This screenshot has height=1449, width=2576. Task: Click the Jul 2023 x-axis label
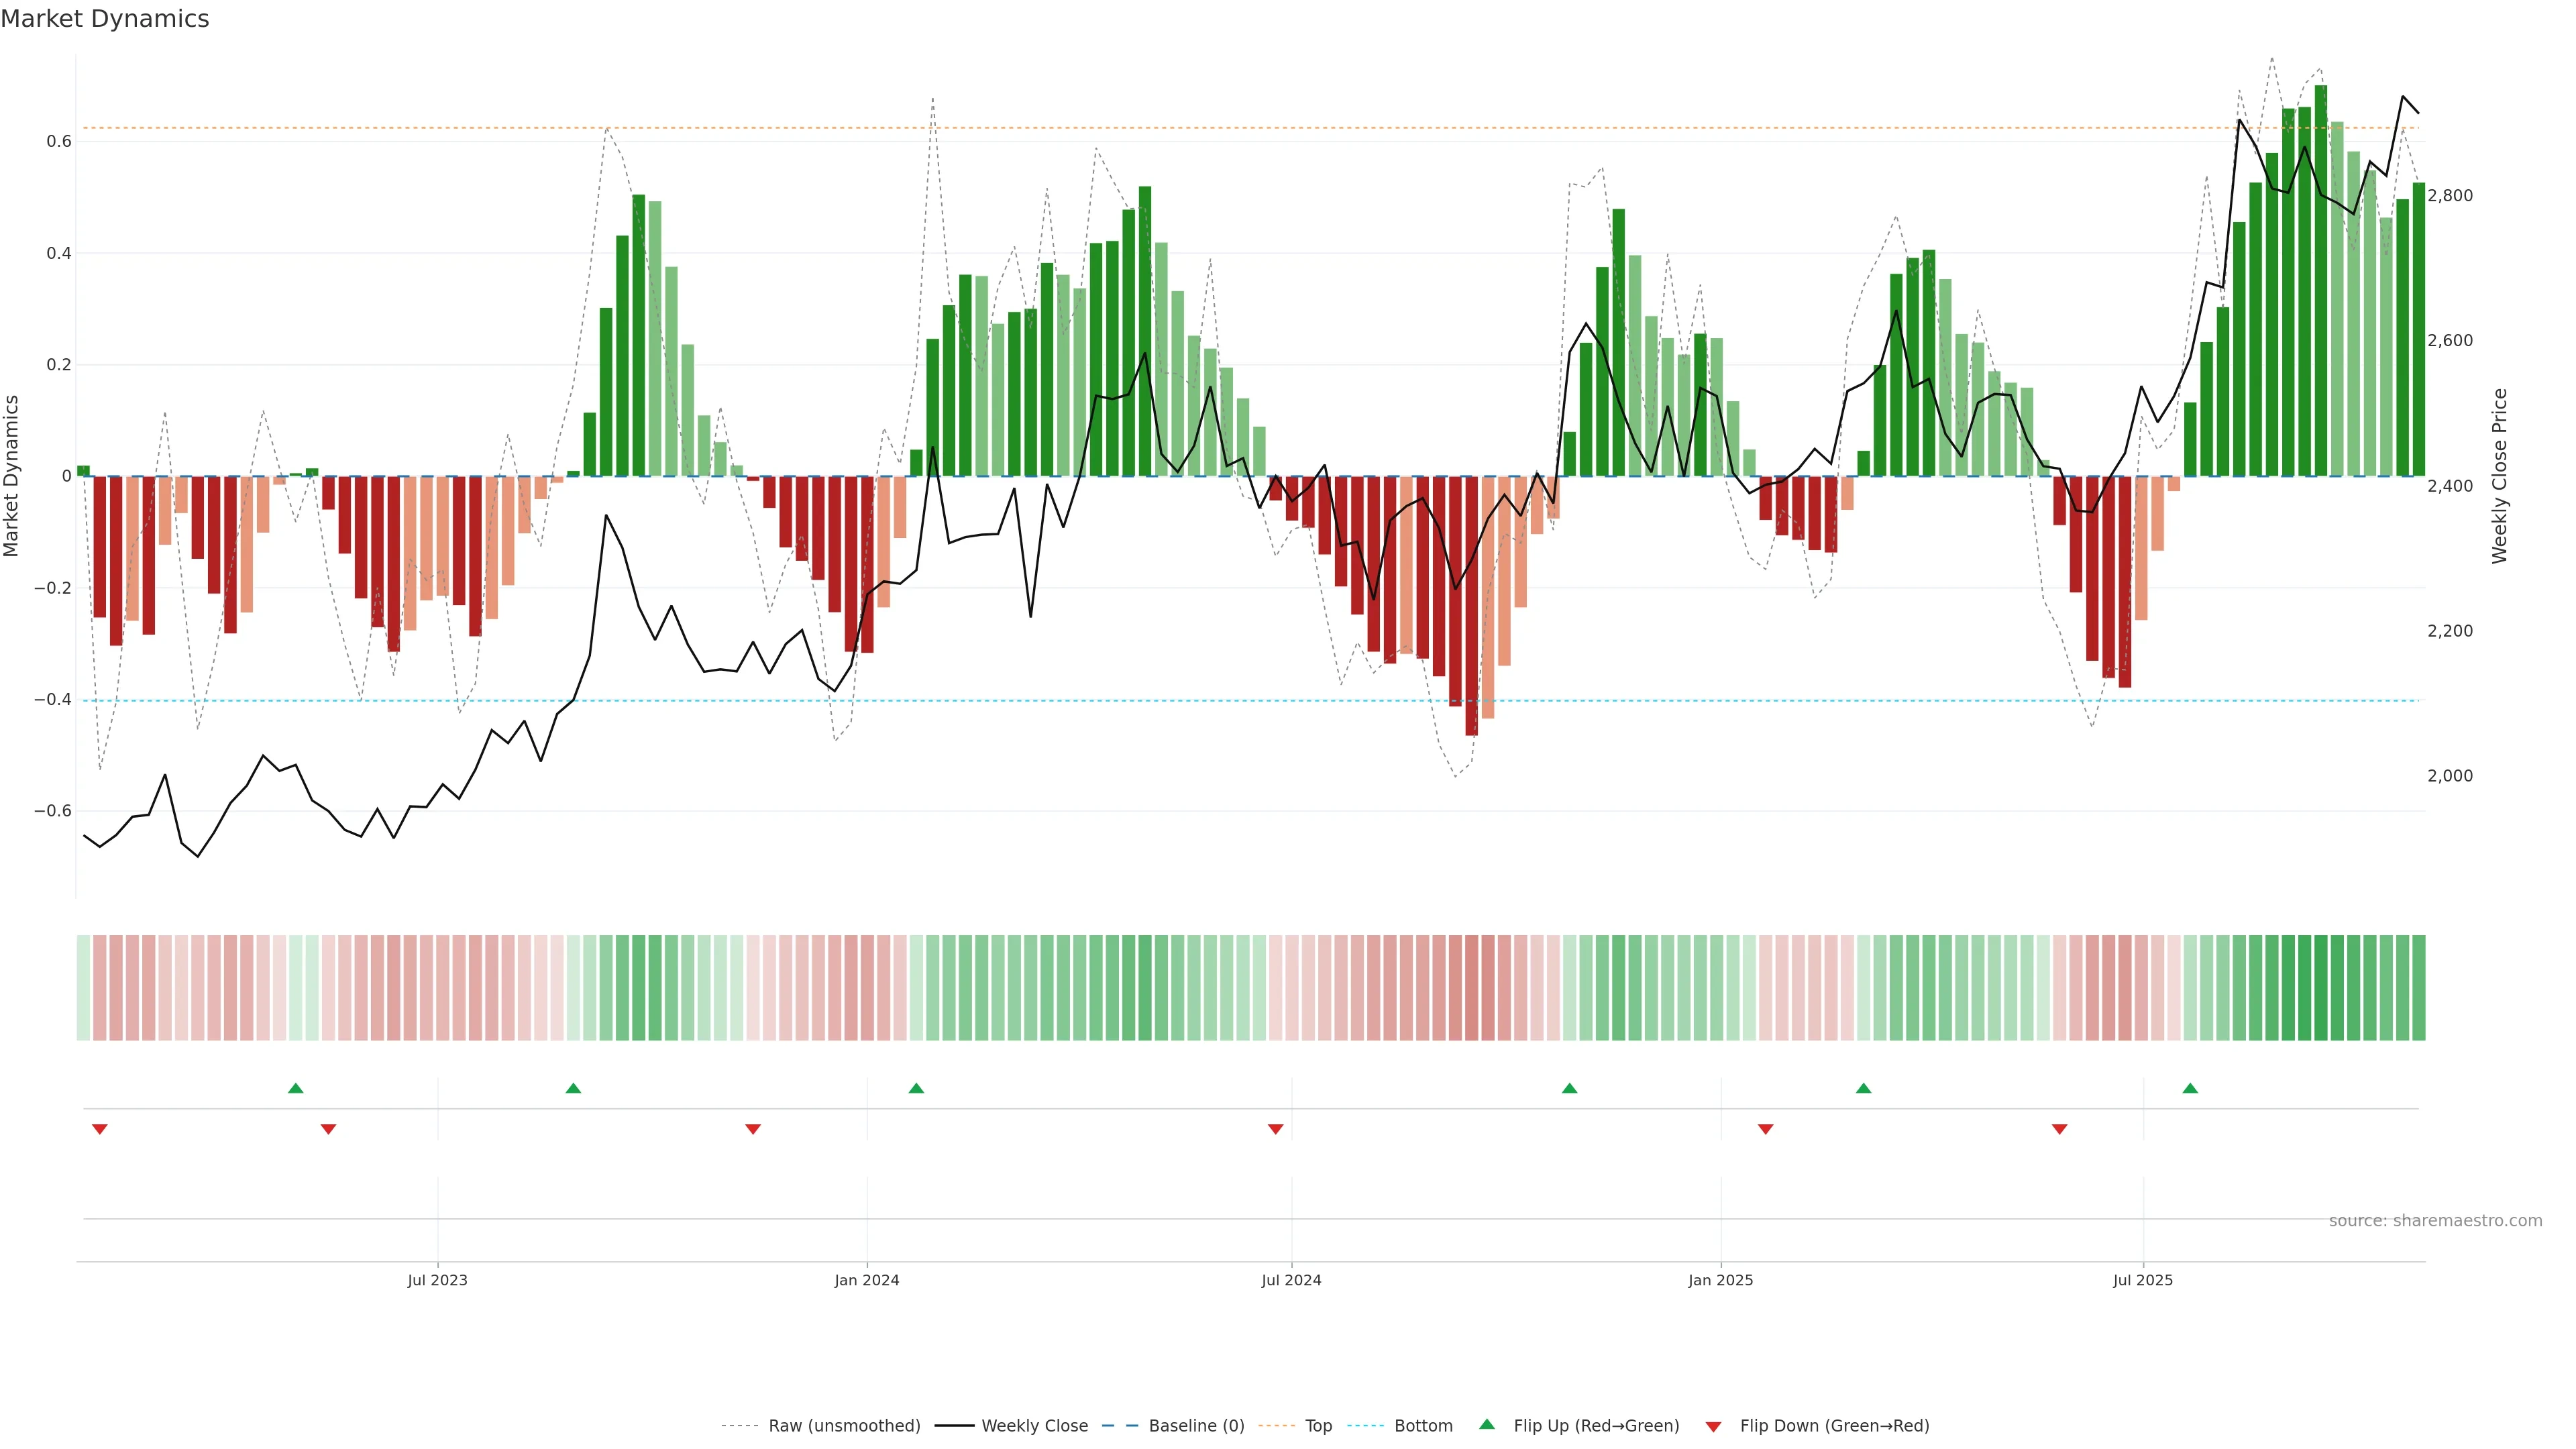coord(437,1280)
